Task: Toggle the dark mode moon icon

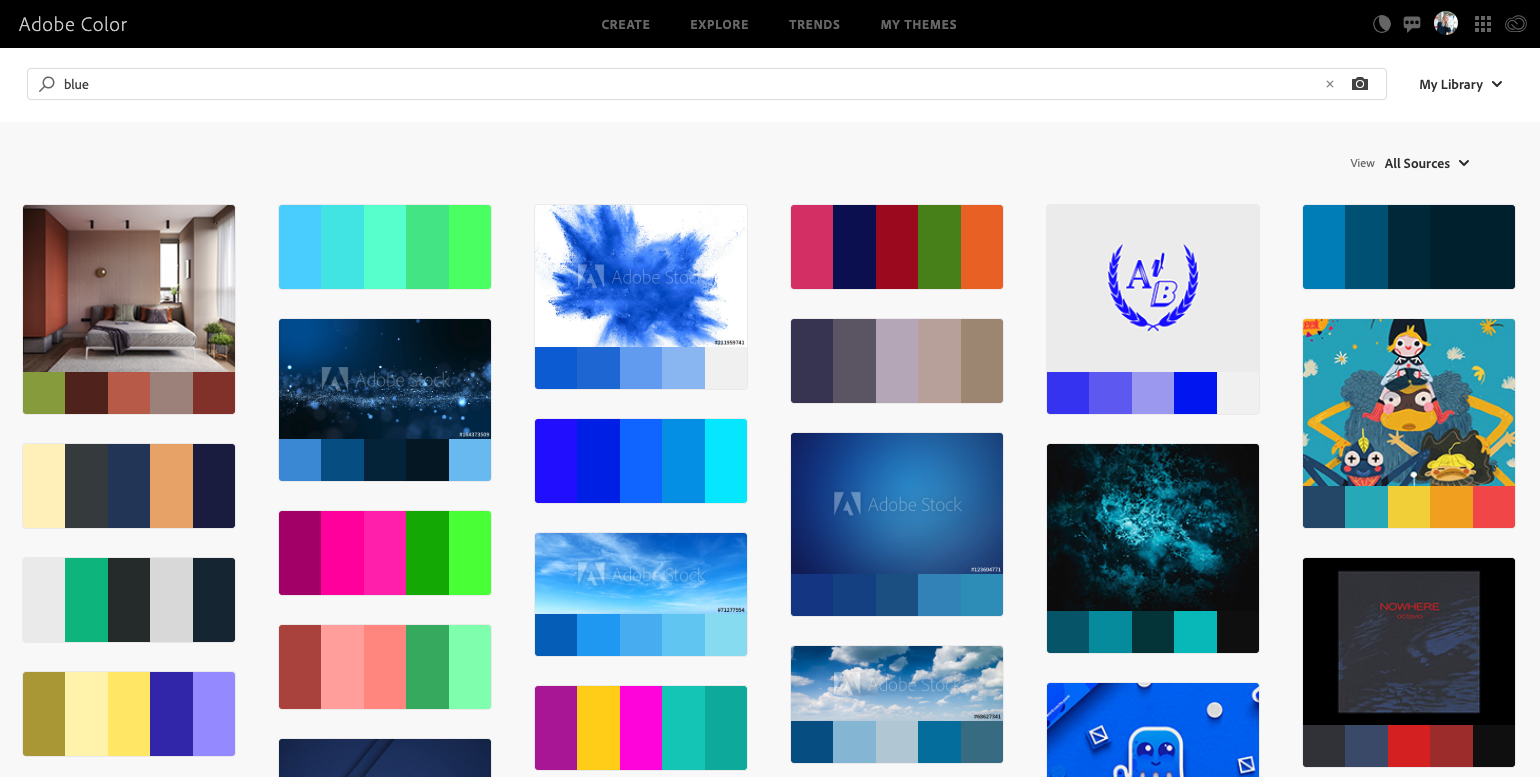Action: pyautogui.click(x=1382, y=24)
